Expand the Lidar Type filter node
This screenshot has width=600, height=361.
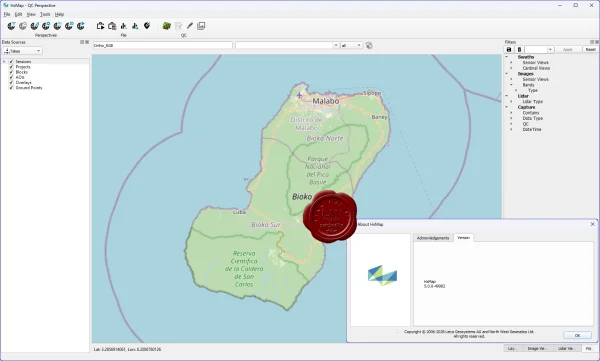coord(511,102)
